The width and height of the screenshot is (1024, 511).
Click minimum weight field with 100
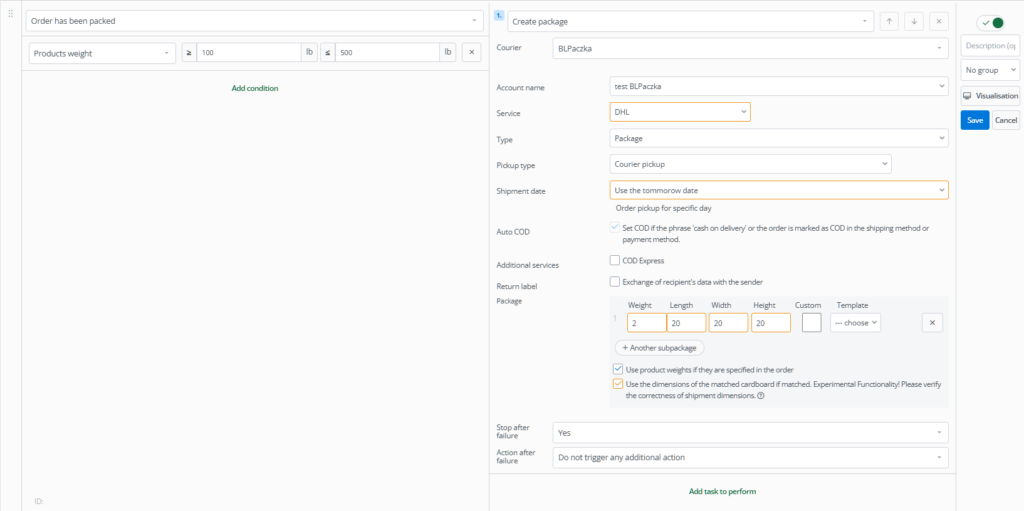(249, 53)
